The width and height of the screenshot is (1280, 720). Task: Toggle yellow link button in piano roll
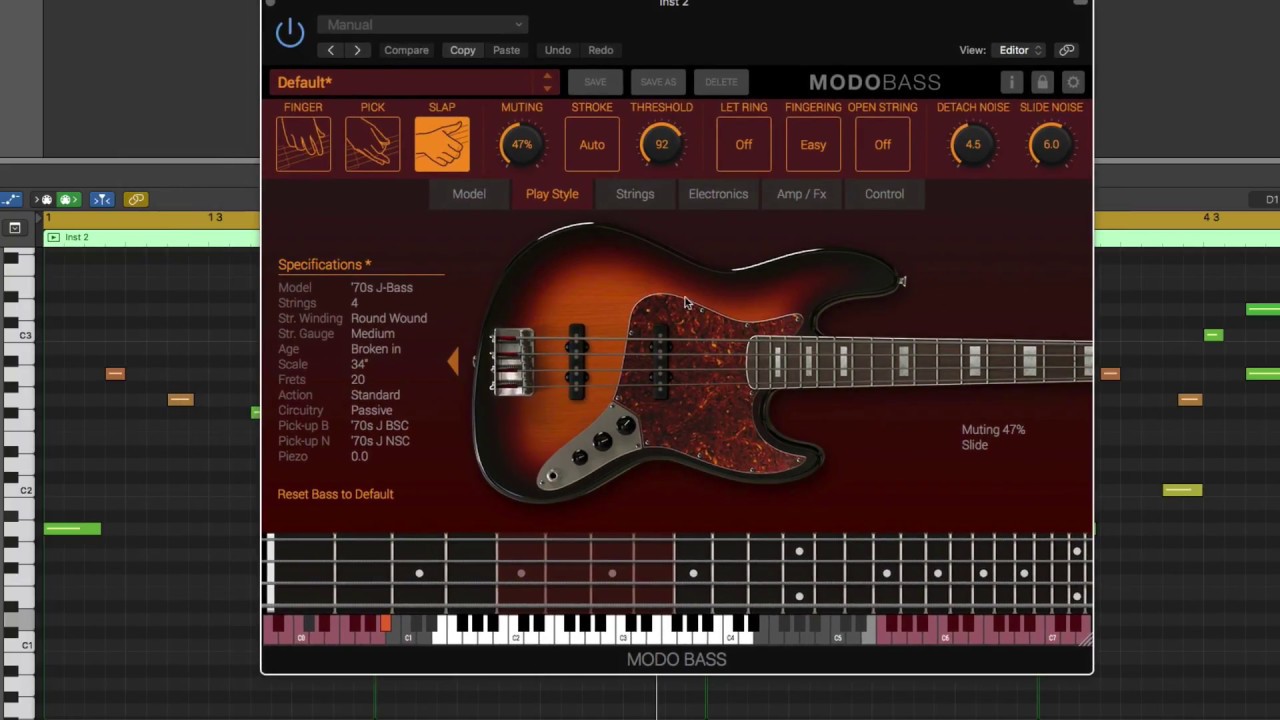pyautogui.click(x=136, y=200)
